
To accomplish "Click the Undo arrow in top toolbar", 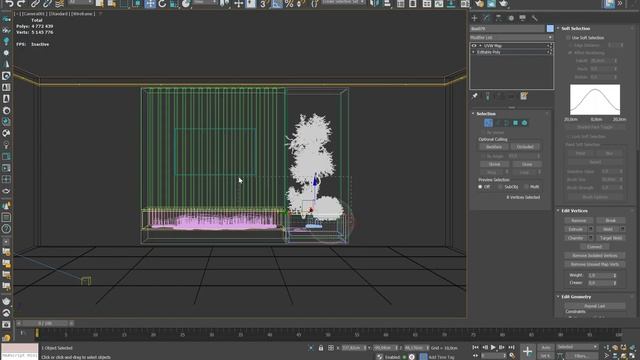I will pos(9,4).
